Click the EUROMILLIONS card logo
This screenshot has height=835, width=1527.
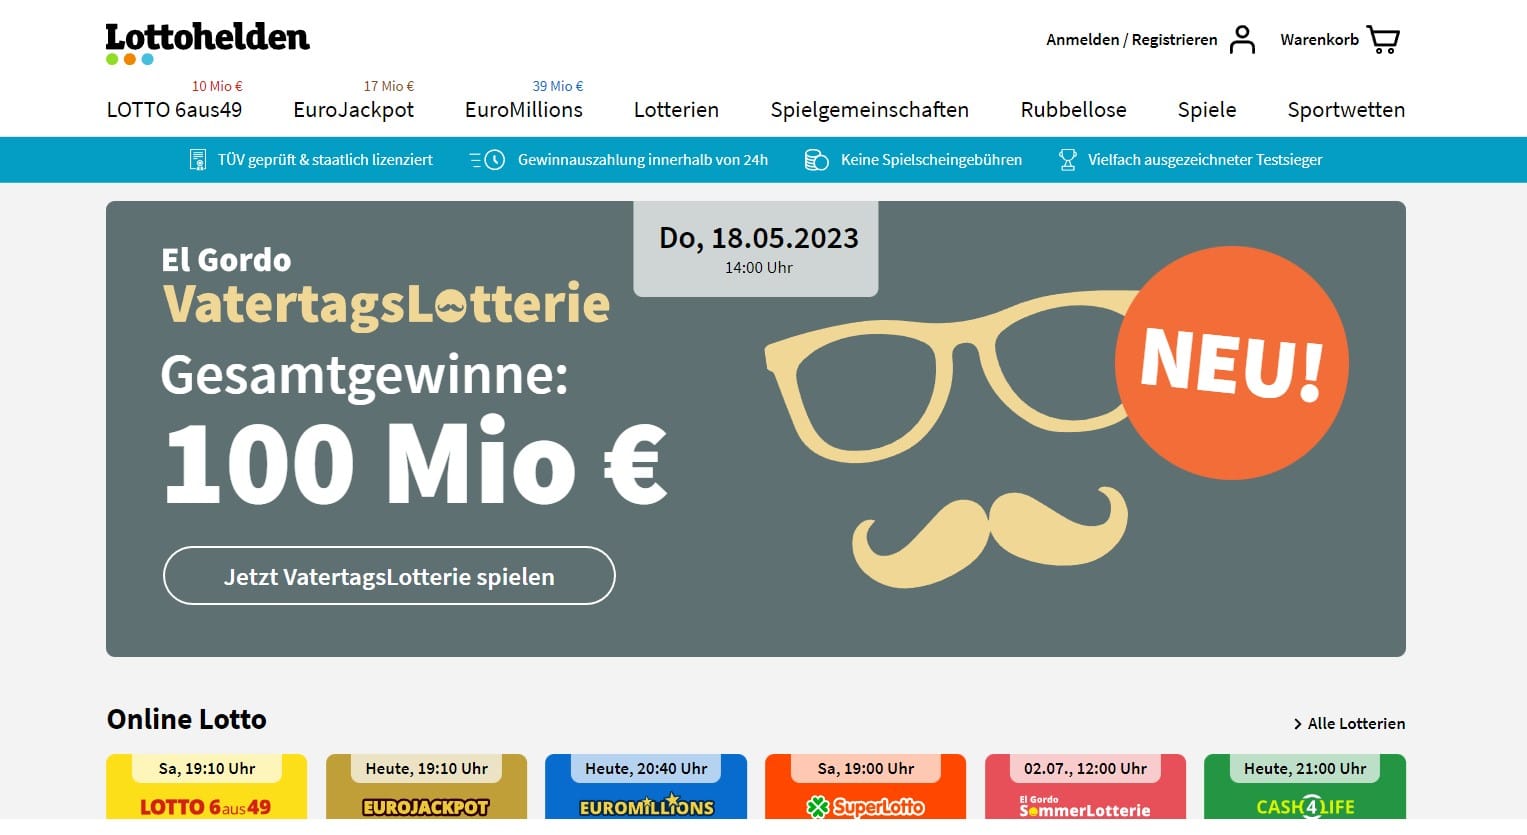click(x=646, y=806)
